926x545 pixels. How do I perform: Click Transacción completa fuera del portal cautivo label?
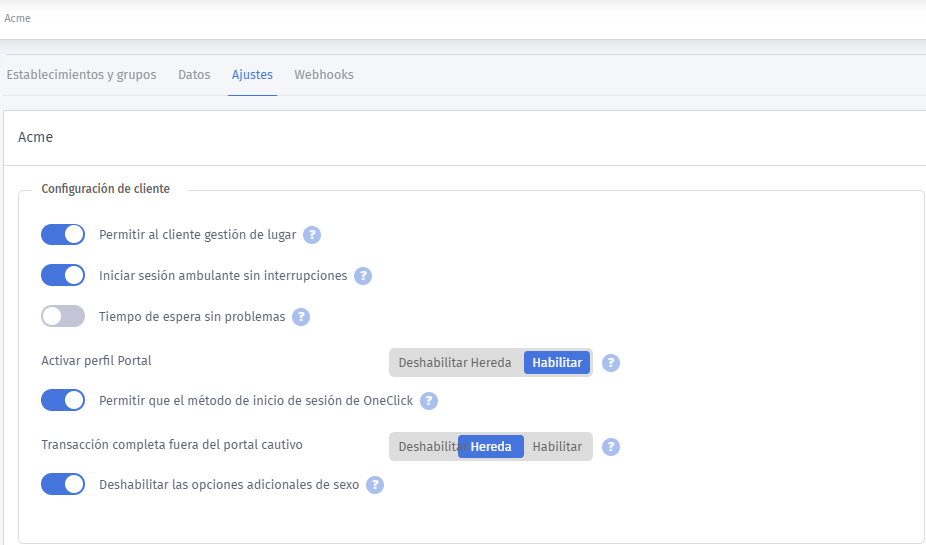[172, 445]
